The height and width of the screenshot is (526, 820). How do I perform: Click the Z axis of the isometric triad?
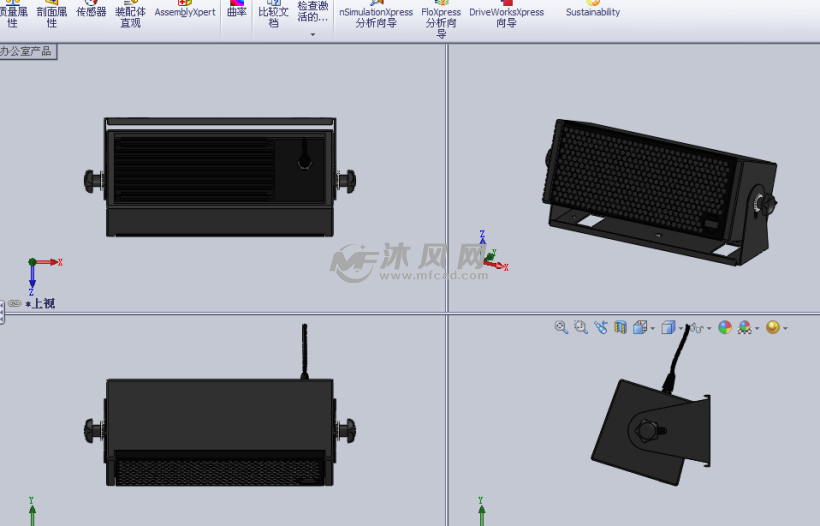coord(482,238)
